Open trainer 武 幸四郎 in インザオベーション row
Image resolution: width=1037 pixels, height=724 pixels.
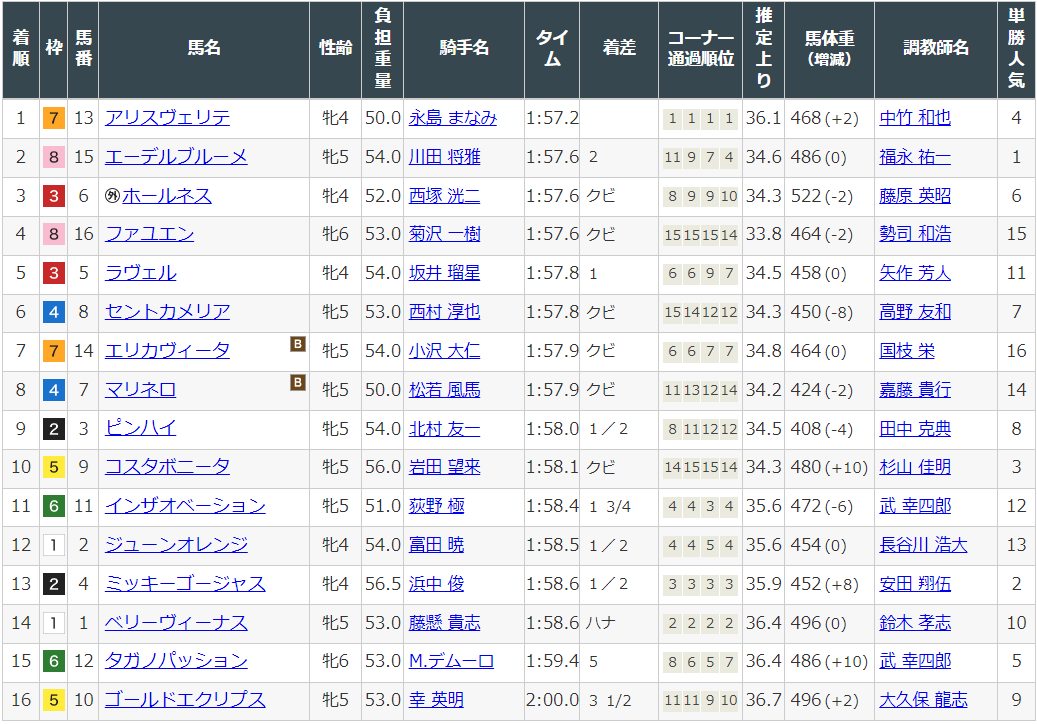tap(915, 506)
